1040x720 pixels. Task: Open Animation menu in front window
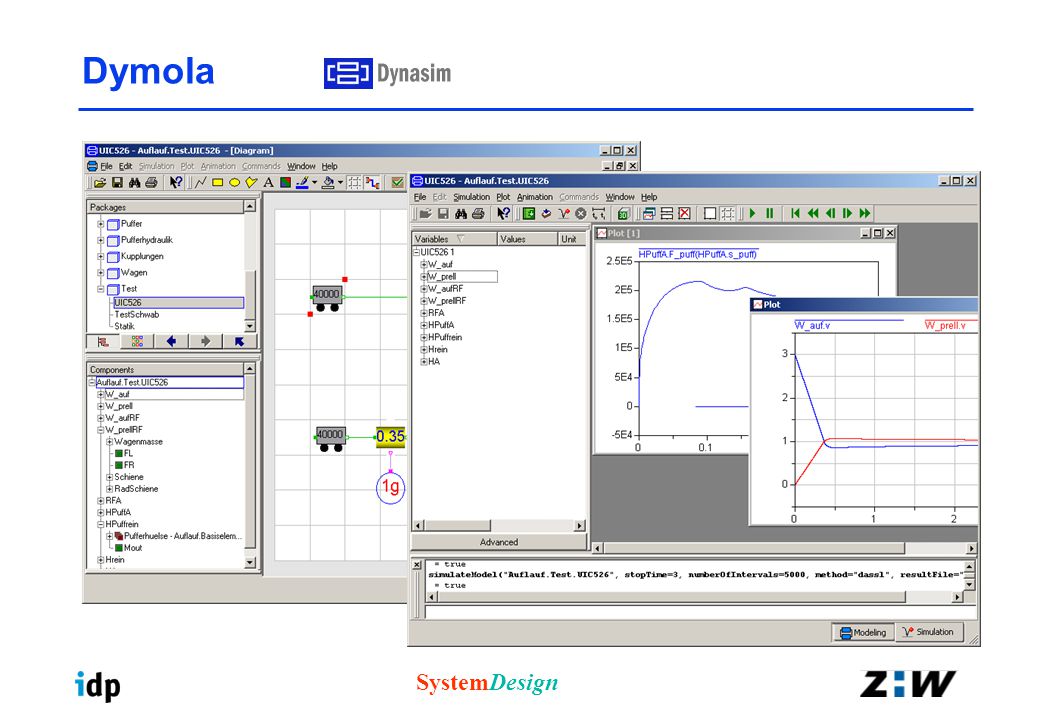(x=535, y=197)
